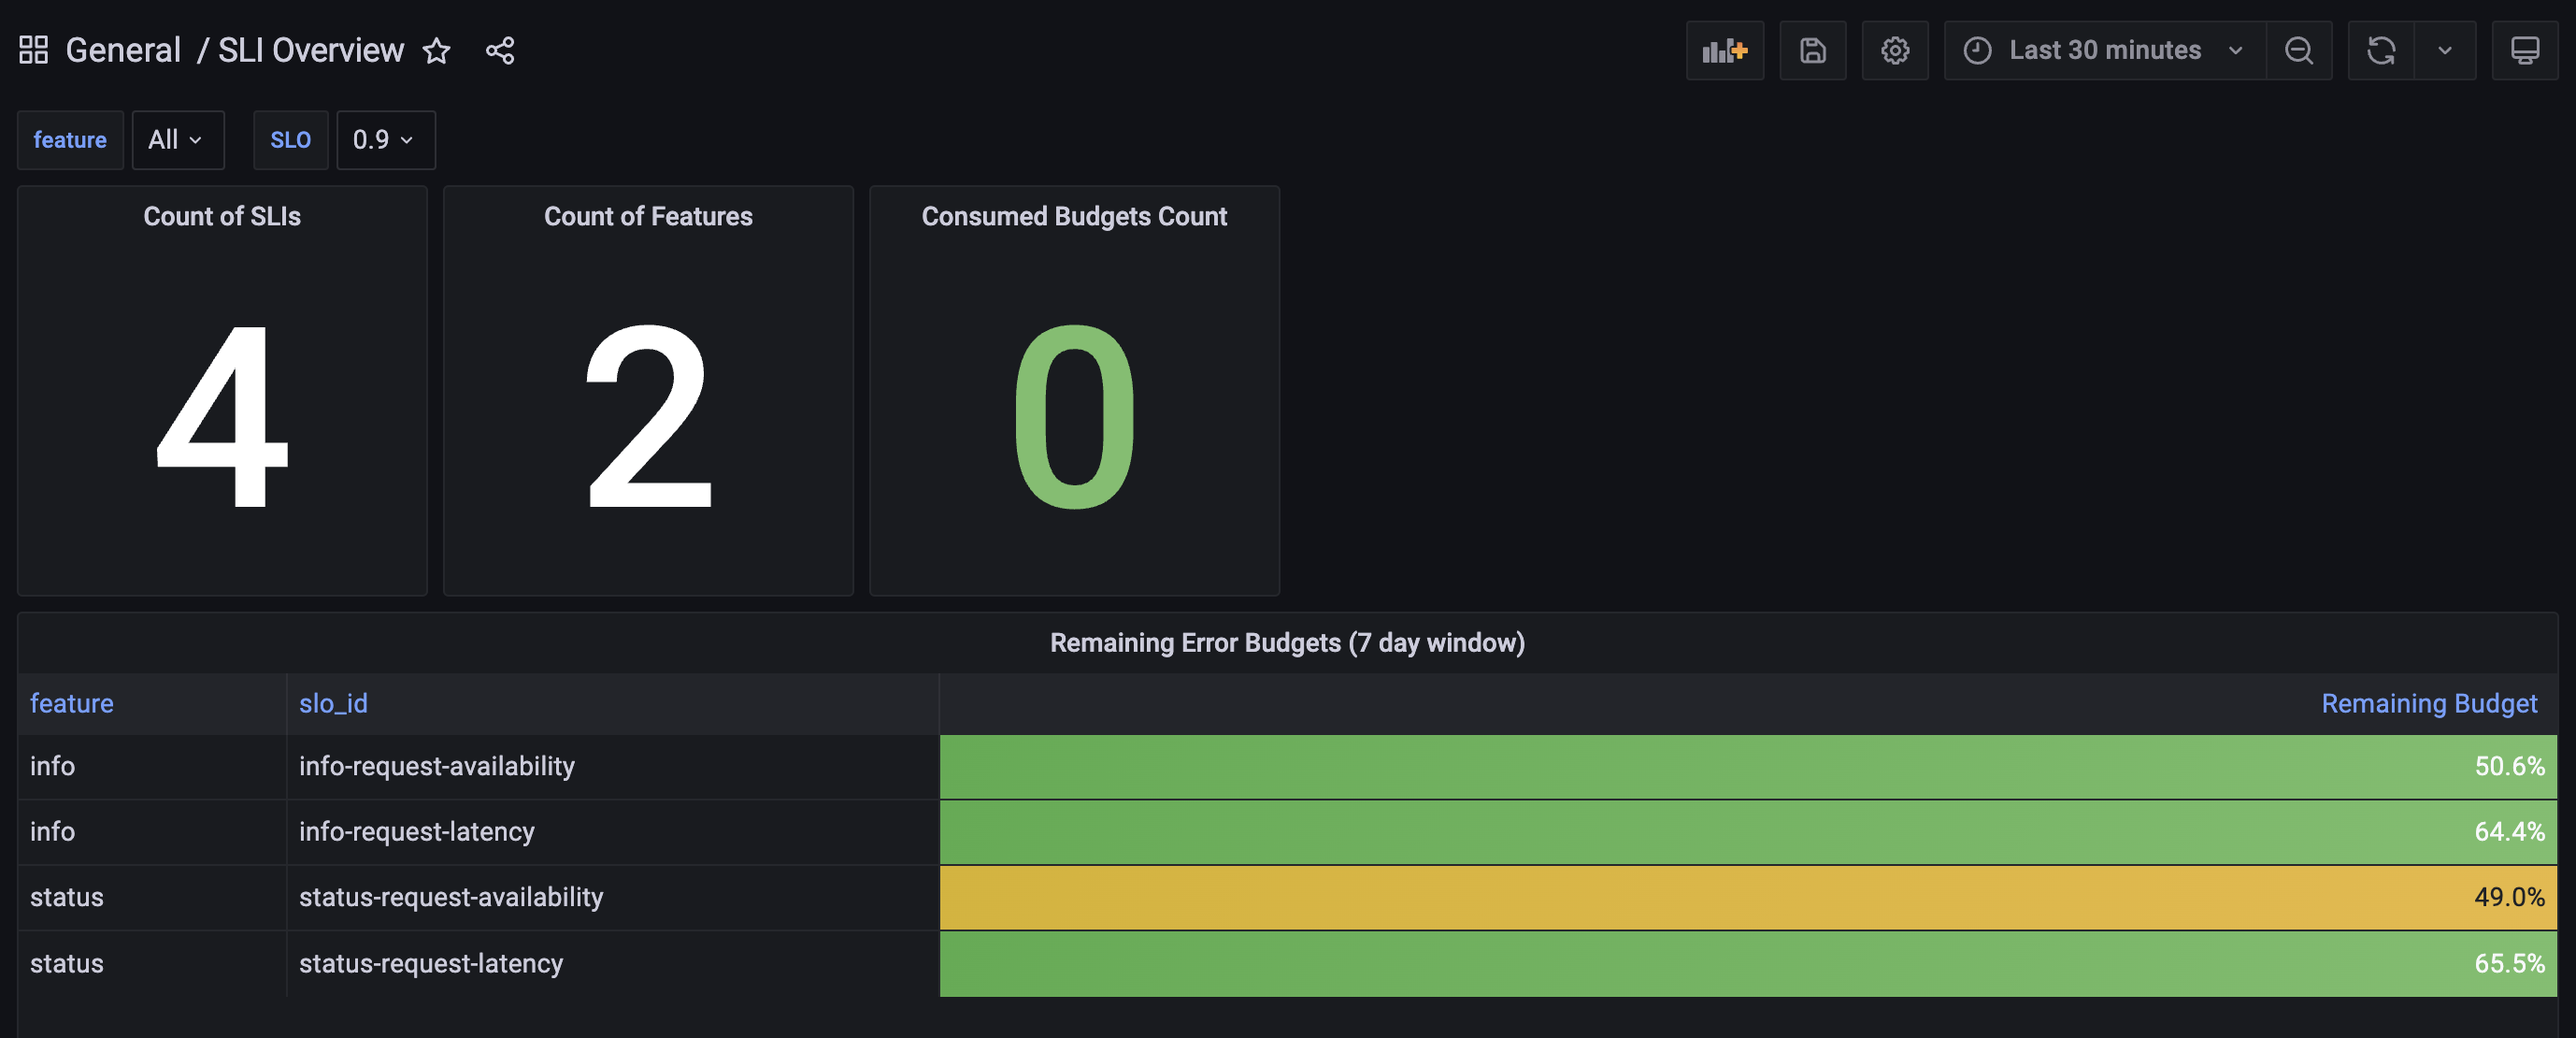Sort table by slo_id column
This screenshot has width=2576, height=1038.
333,703
